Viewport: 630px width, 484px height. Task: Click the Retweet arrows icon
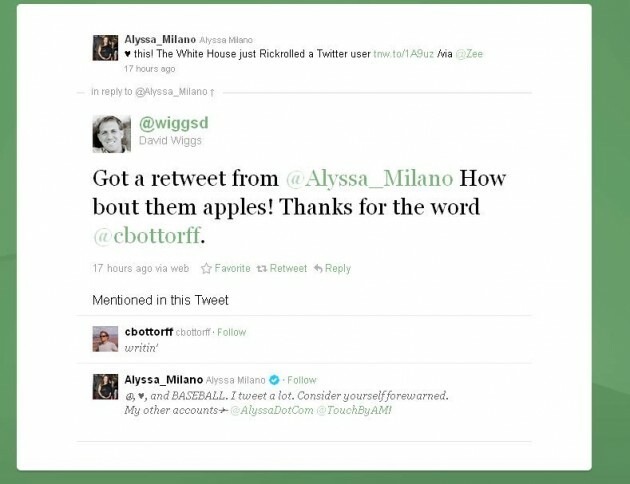(262, 269)
